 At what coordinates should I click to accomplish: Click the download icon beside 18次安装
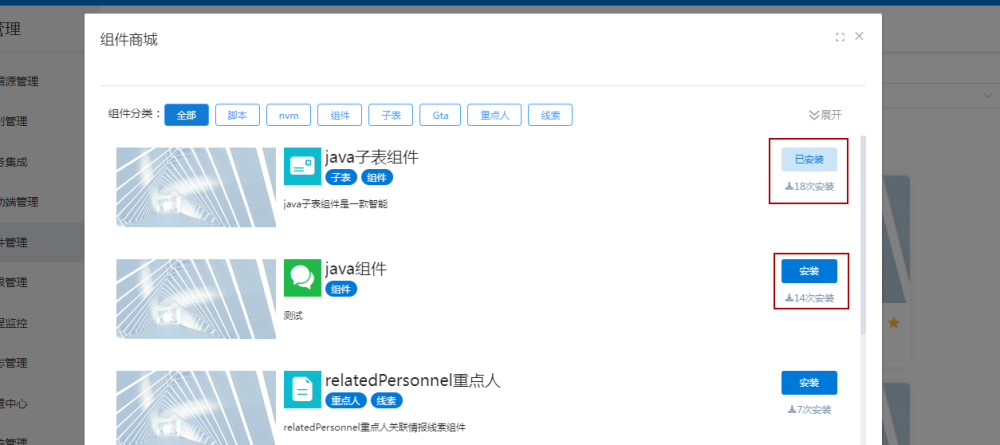(x=788, y=187)
